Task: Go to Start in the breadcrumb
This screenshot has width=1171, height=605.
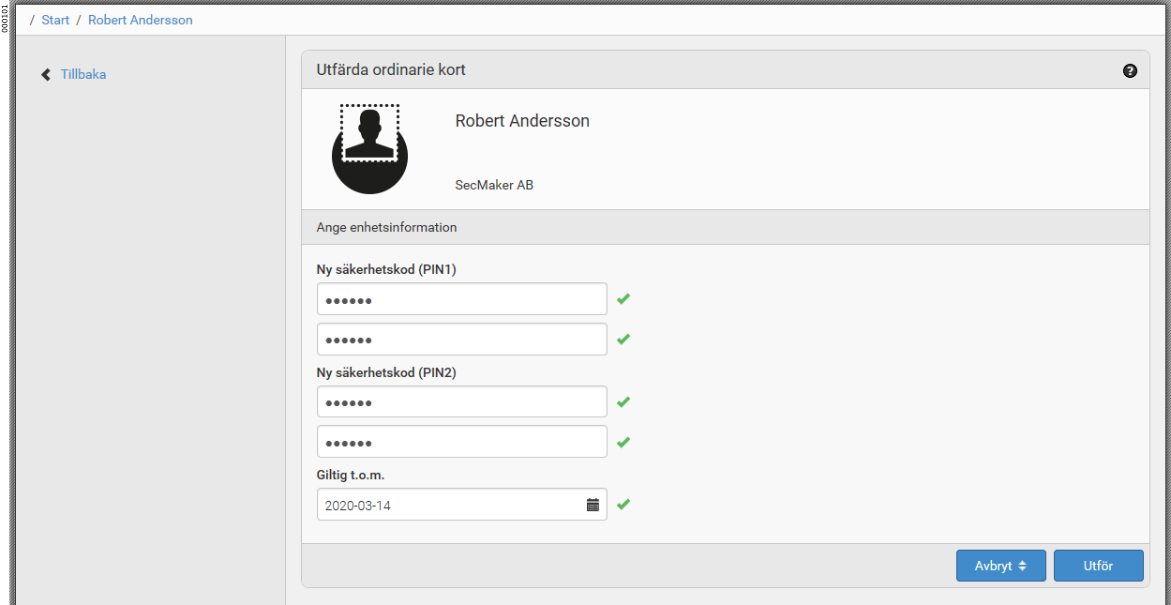Action: click(x=55, y=20)
